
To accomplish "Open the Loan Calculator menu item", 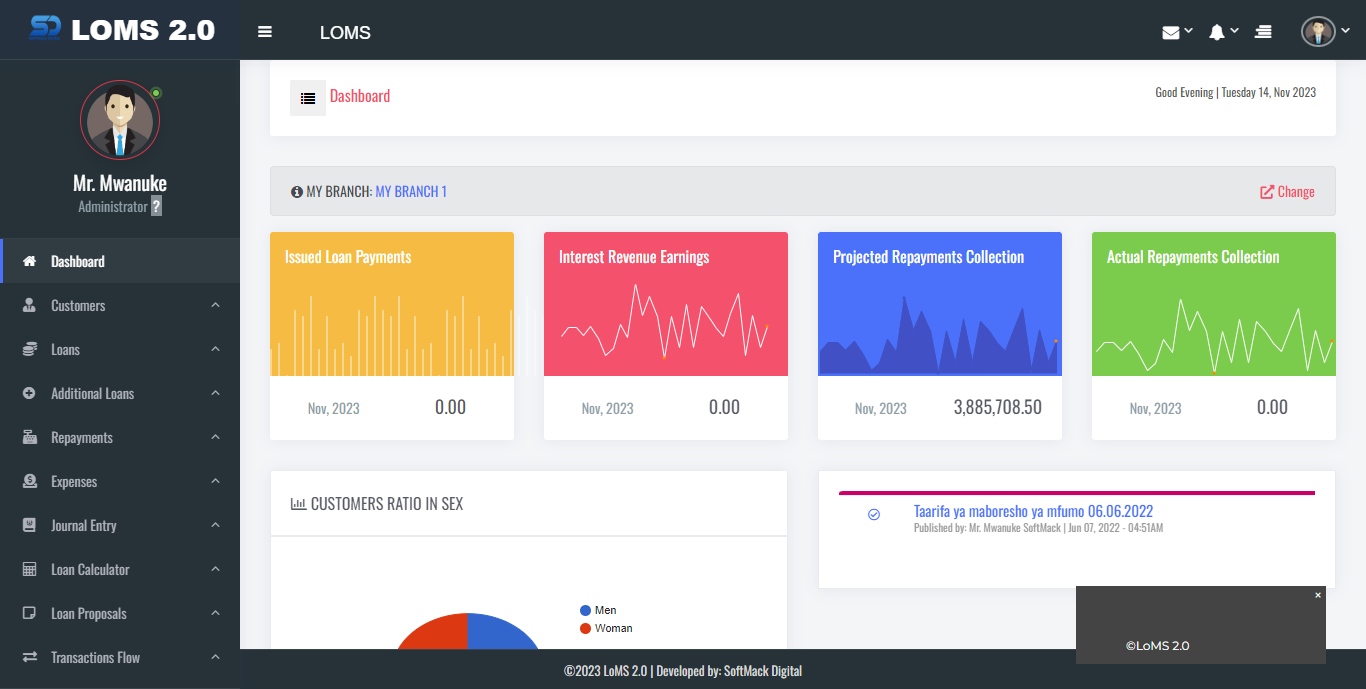I will point(90,570).
